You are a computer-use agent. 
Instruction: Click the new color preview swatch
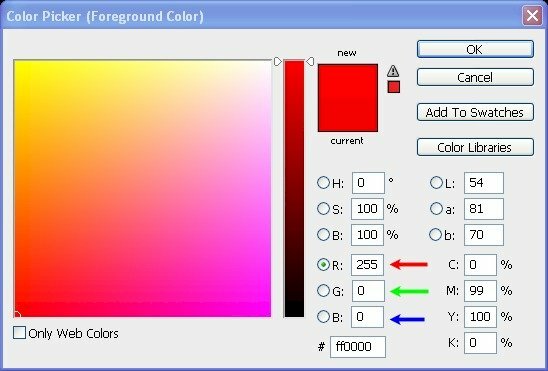348,81
